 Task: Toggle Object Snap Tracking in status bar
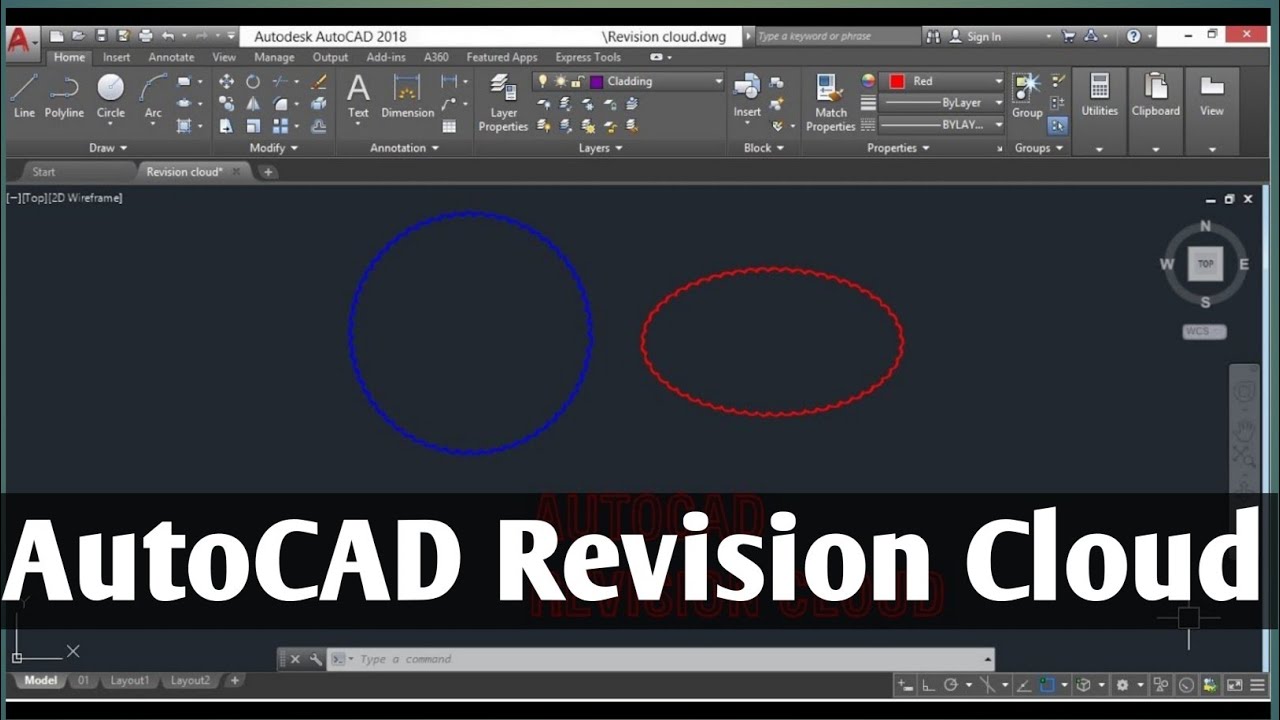click(1023, 685)
